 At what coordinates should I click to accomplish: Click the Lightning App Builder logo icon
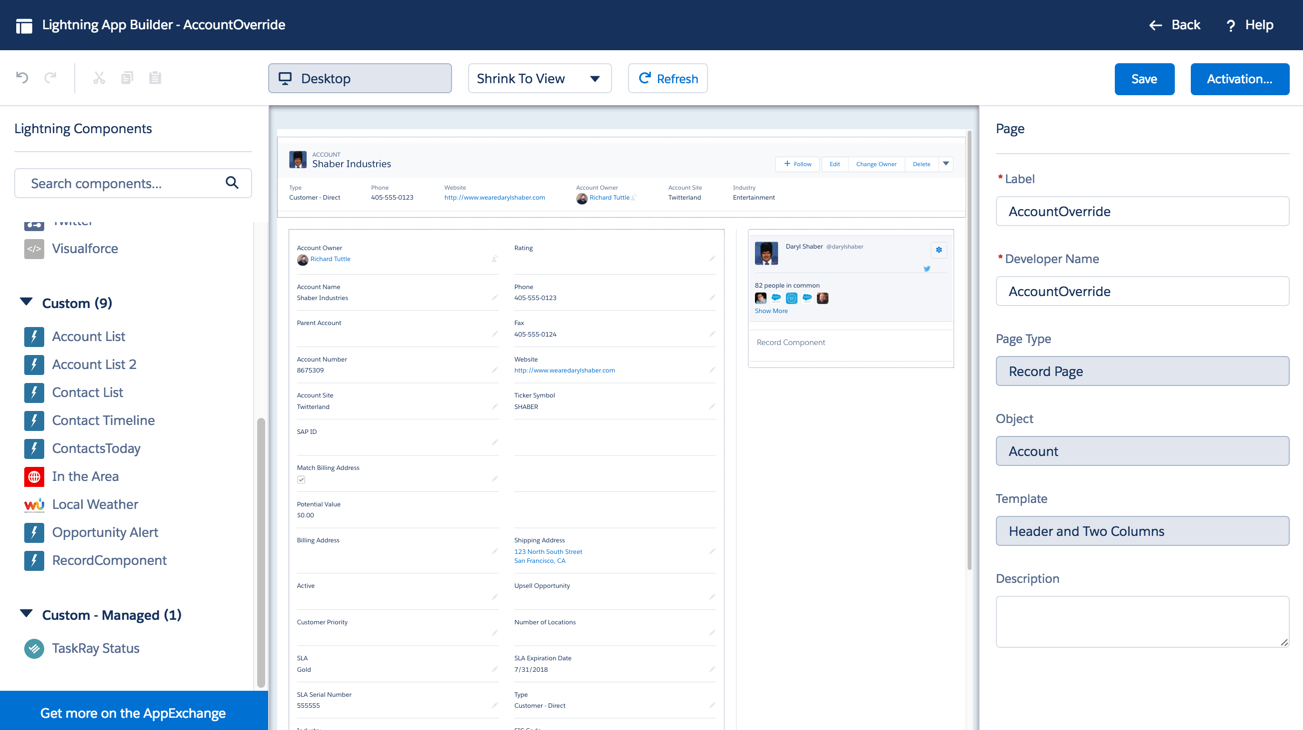tap(24, 25)
